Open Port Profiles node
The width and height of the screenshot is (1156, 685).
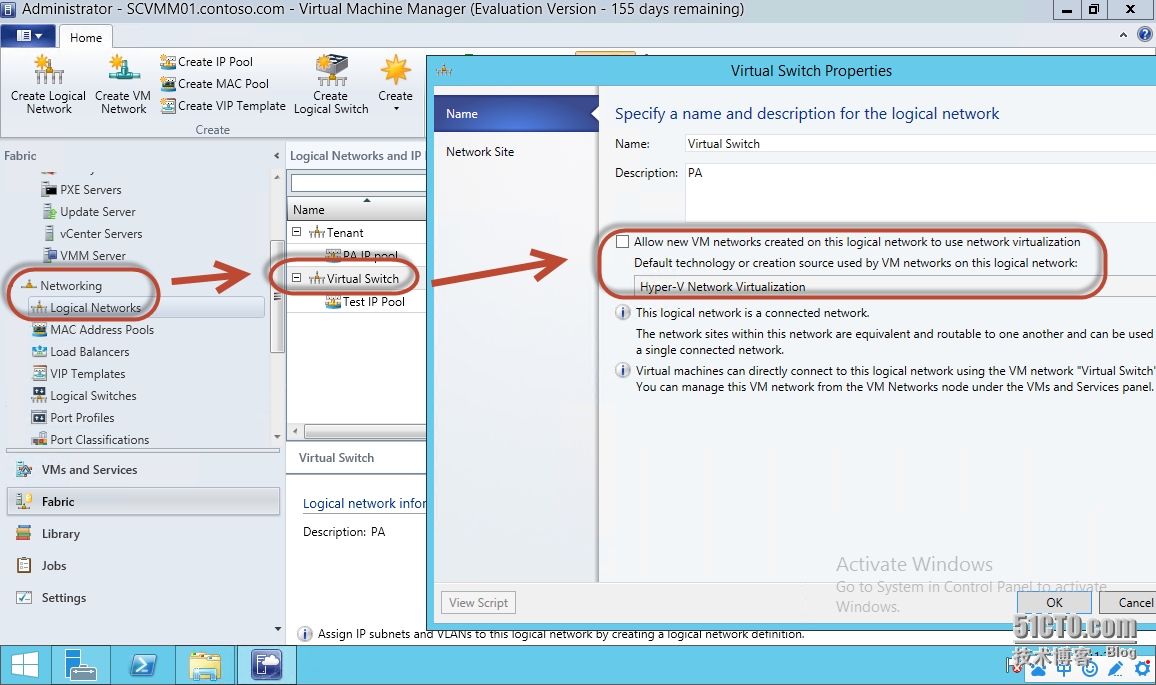pyautogui.click(x=82, y=417)
